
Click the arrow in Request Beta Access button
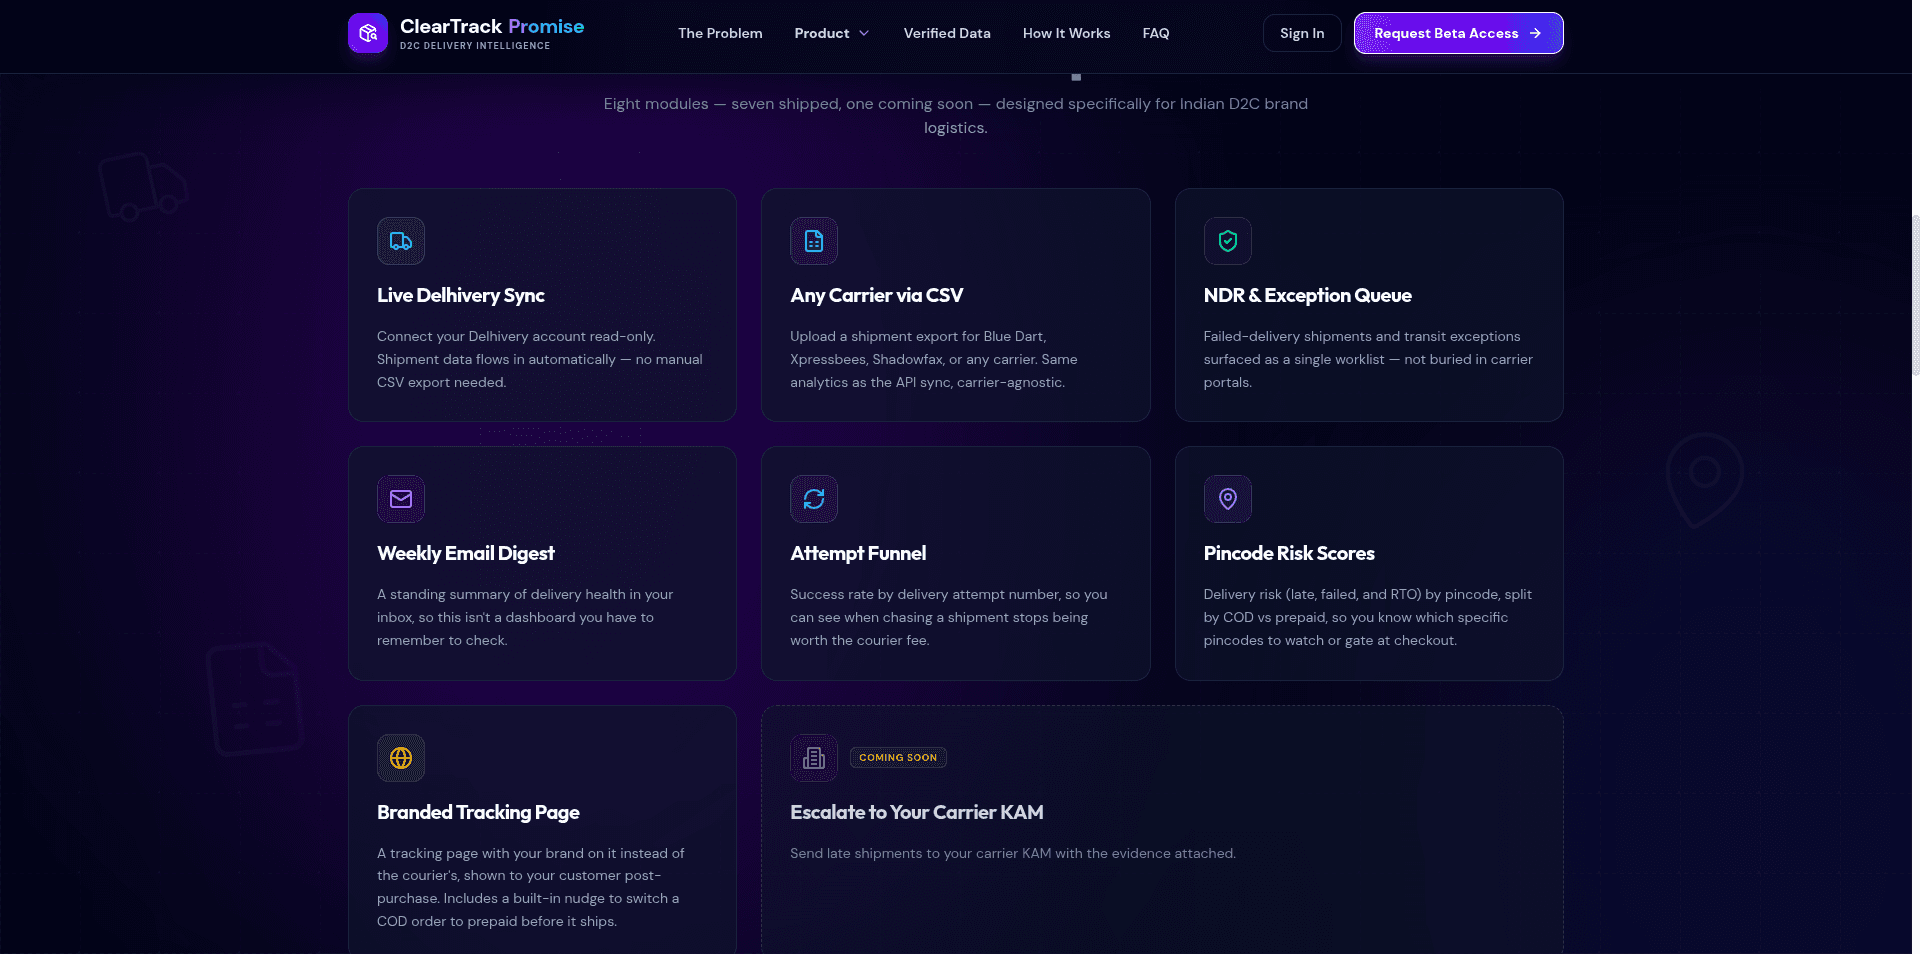(1535, 33)
